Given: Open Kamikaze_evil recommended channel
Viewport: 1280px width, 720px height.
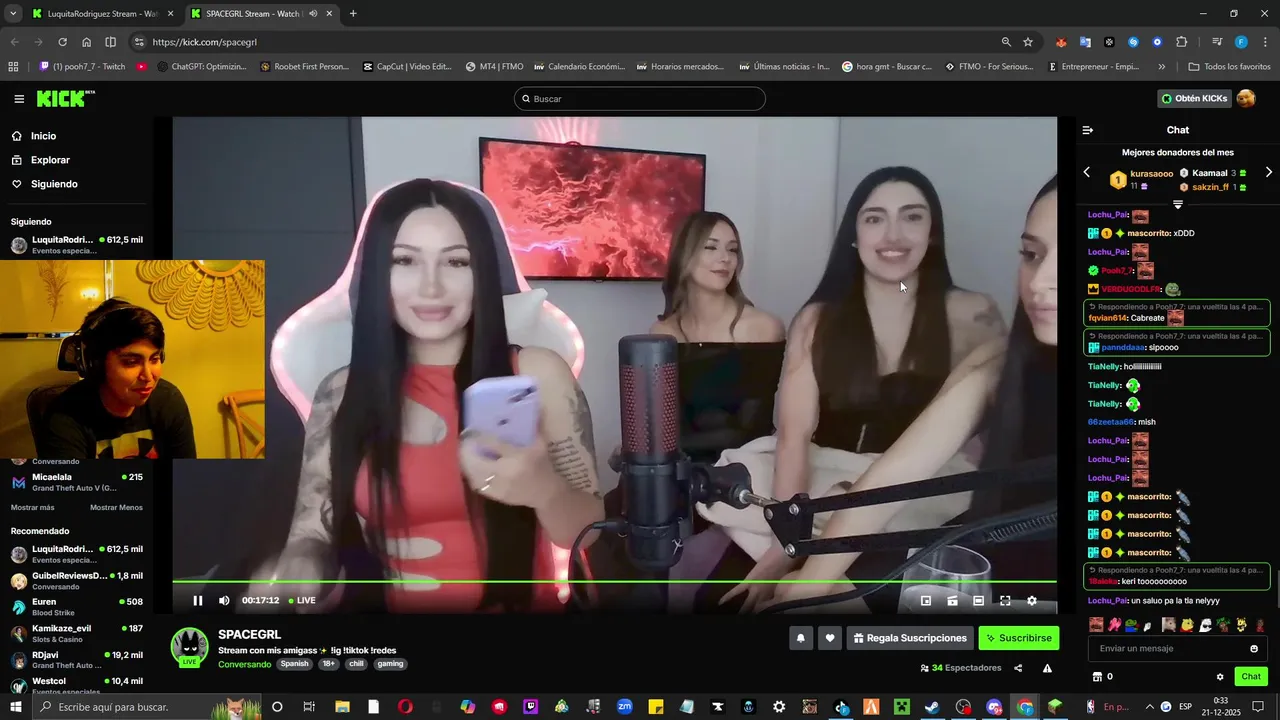Looking at the screenshot, I should point(77,633).
